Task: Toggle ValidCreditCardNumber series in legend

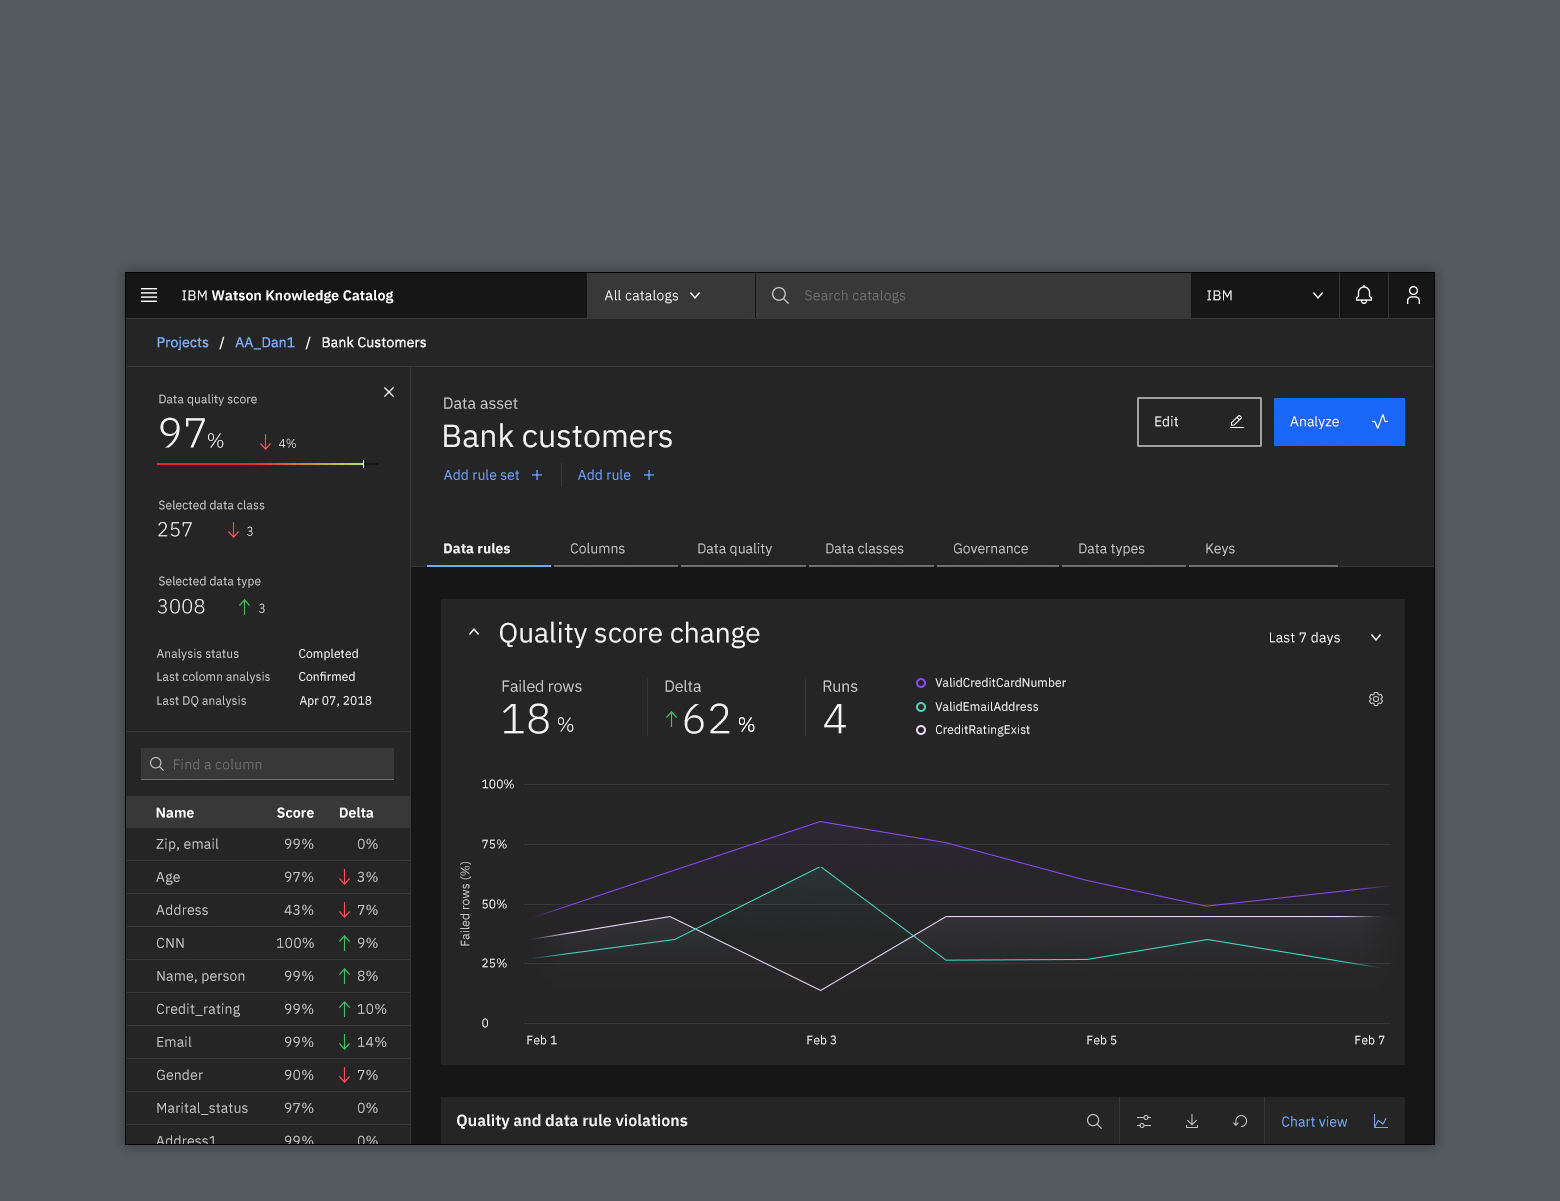Action: 999,683
